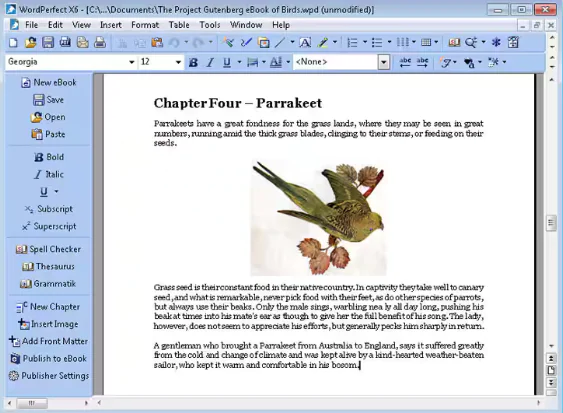This screenshot has height=413, width=563.
Task: Toggle Bold in the property bar
Action: [193, 62]
